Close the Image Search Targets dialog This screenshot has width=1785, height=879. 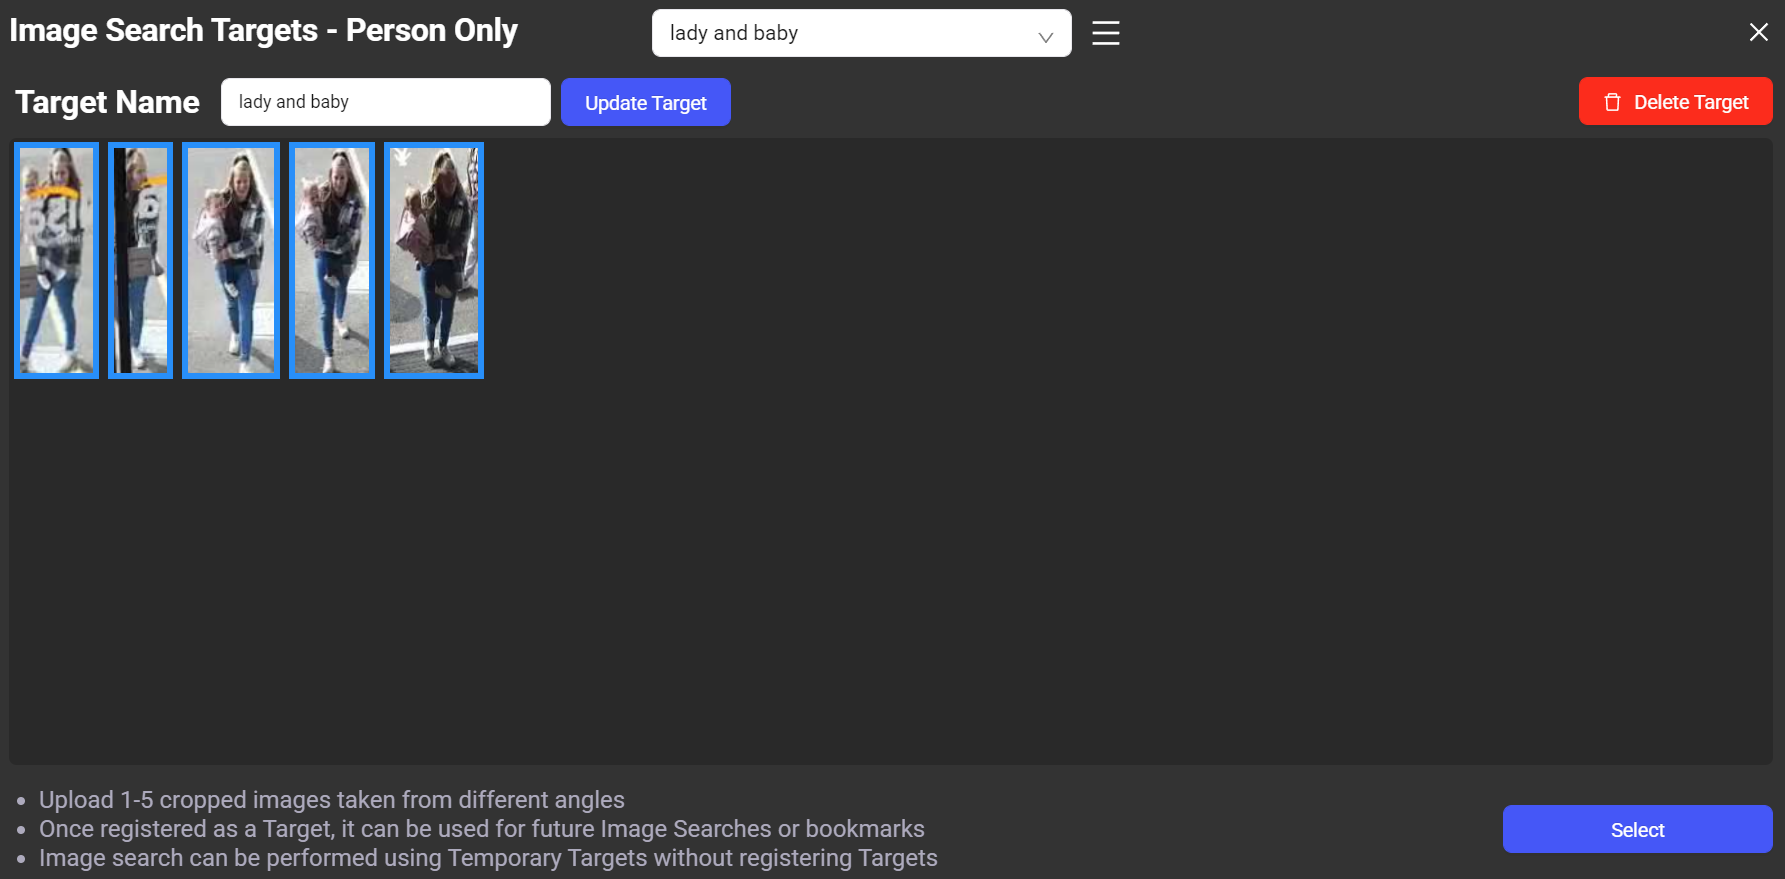[1758, 32]
